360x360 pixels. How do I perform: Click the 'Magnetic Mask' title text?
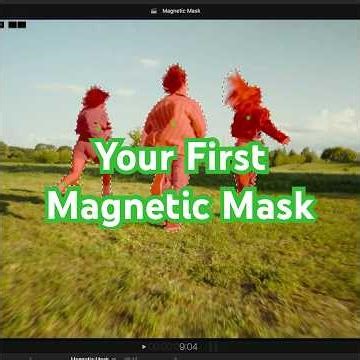click(x=181, y=11)
